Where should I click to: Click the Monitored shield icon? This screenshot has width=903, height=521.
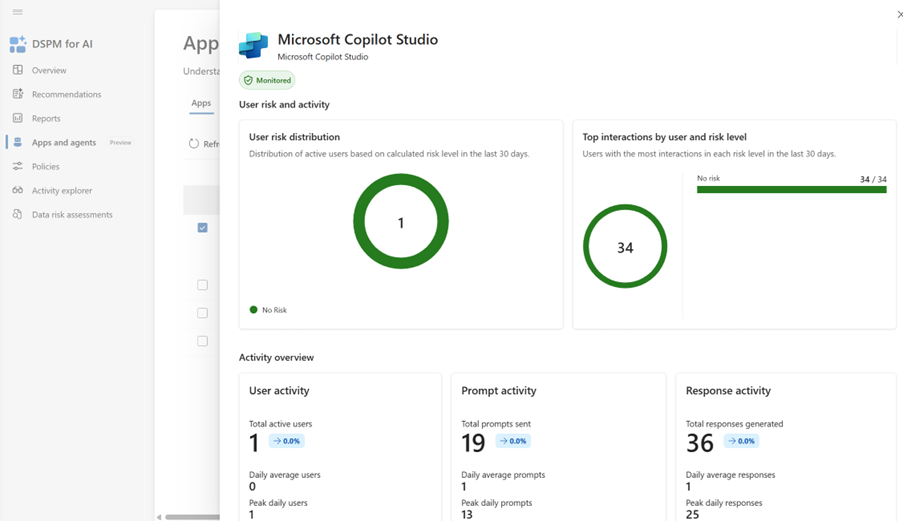248,80
